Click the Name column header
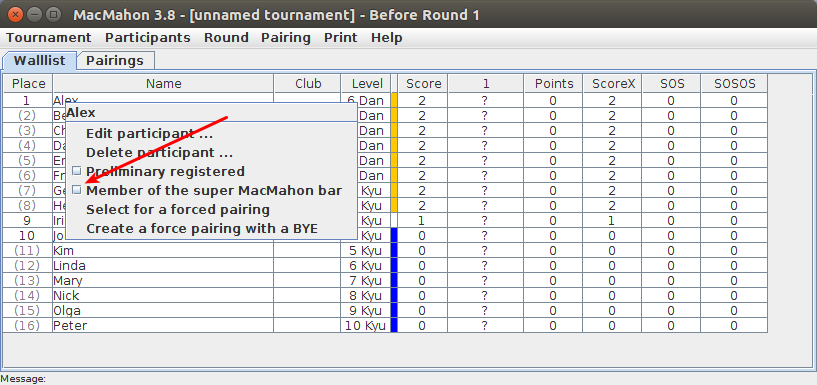Screen dimensions: 817x385 point(163,83)
